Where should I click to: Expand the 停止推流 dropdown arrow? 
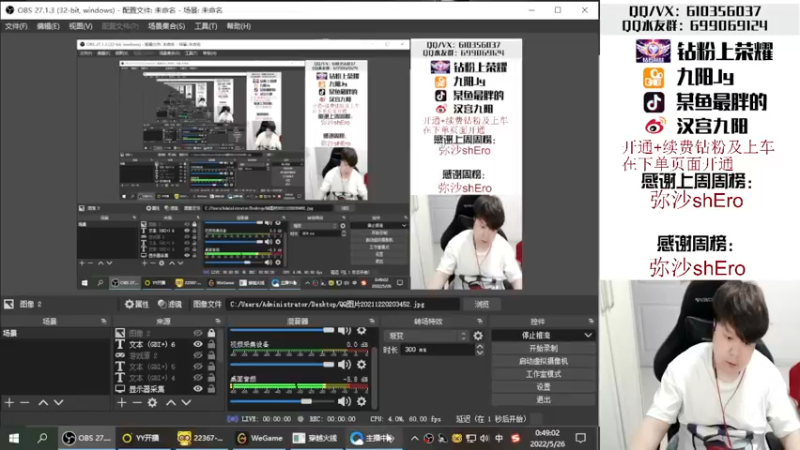(588, 335)
